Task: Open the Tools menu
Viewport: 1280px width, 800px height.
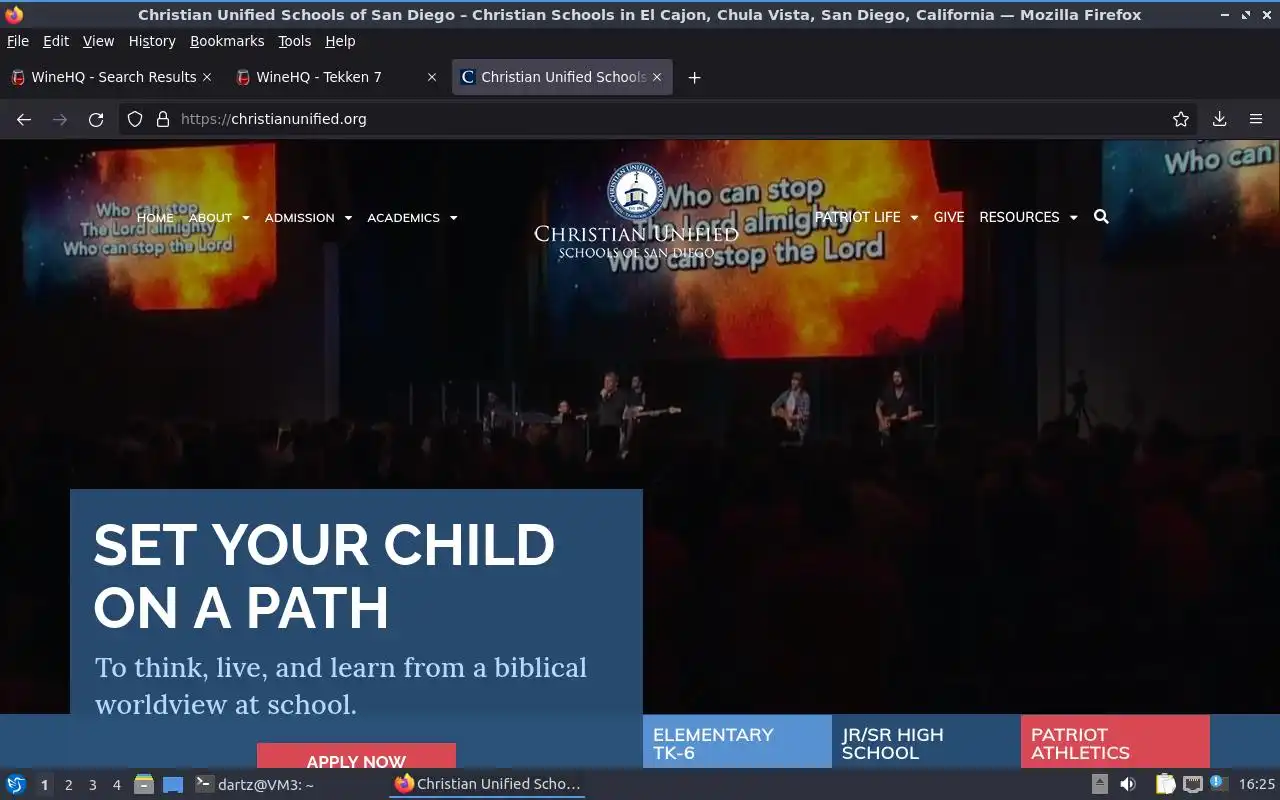Action: (295, 41)
